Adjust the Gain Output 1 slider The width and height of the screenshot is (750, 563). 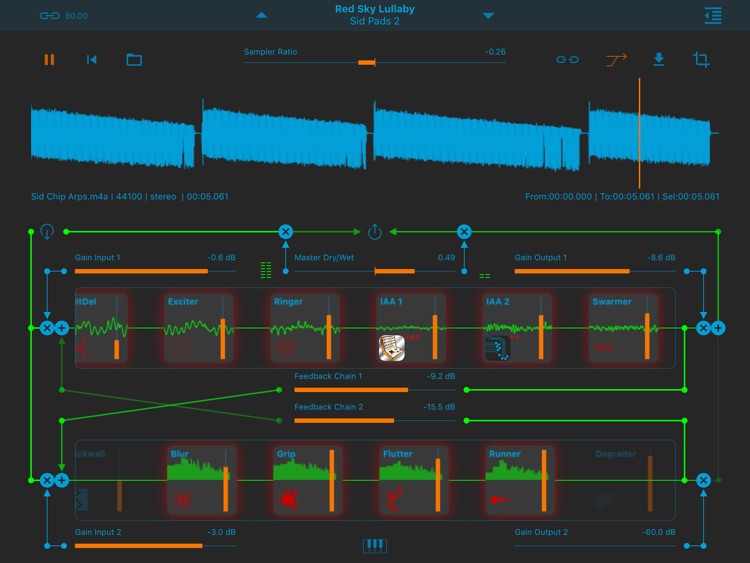point(595,271)
